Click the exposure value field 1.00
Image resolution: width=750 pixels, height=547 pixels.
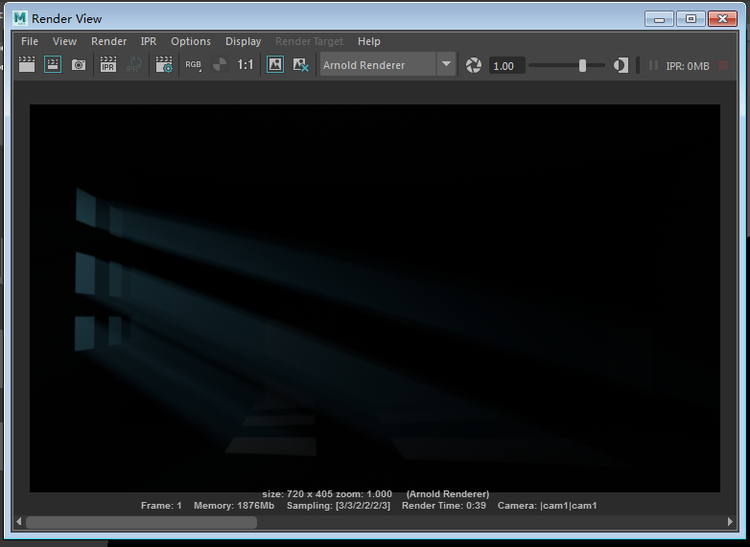pos(507,66)
